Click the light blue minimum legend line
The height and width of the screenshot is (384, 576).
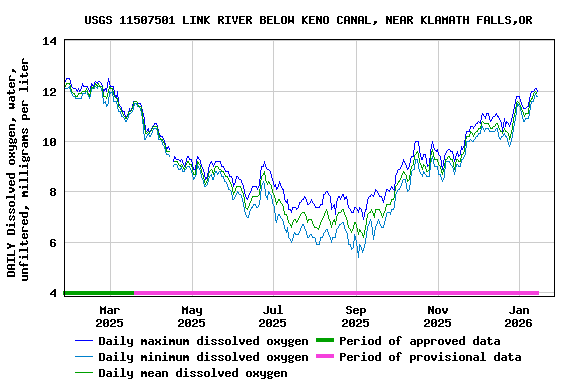click(x=84, y=357)
